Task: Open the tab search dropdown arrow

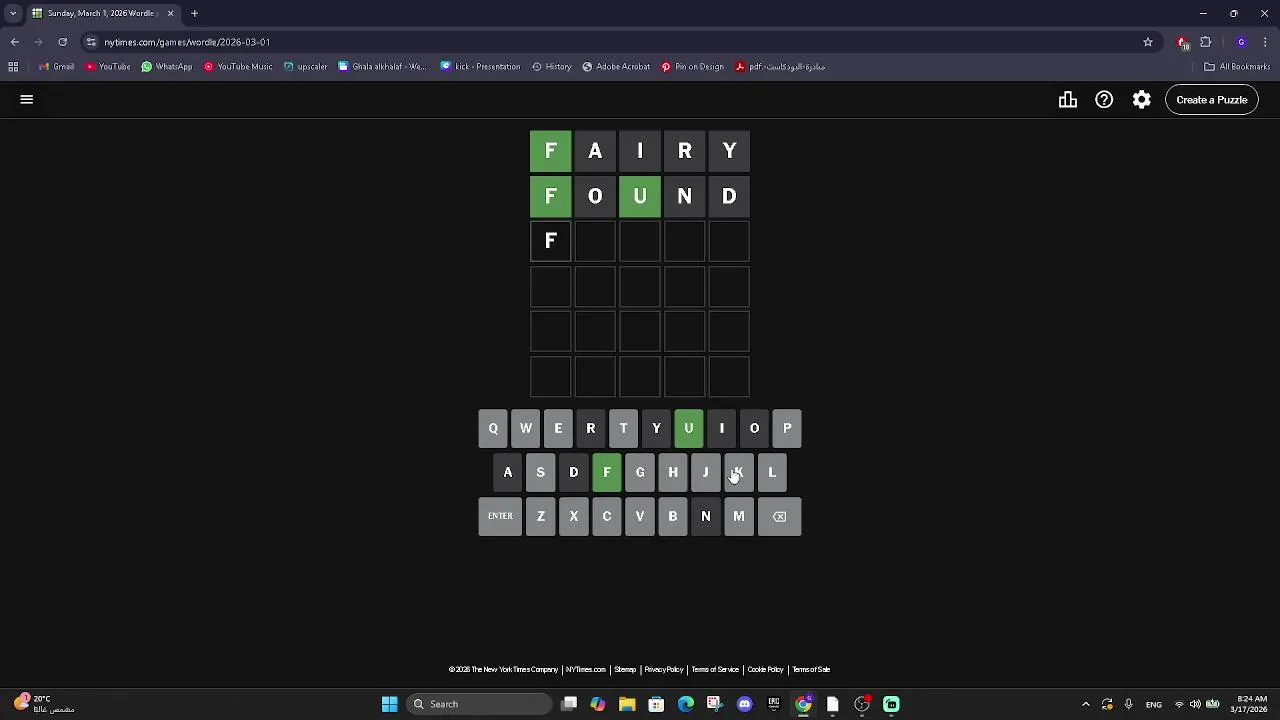Action: point(12,13)
